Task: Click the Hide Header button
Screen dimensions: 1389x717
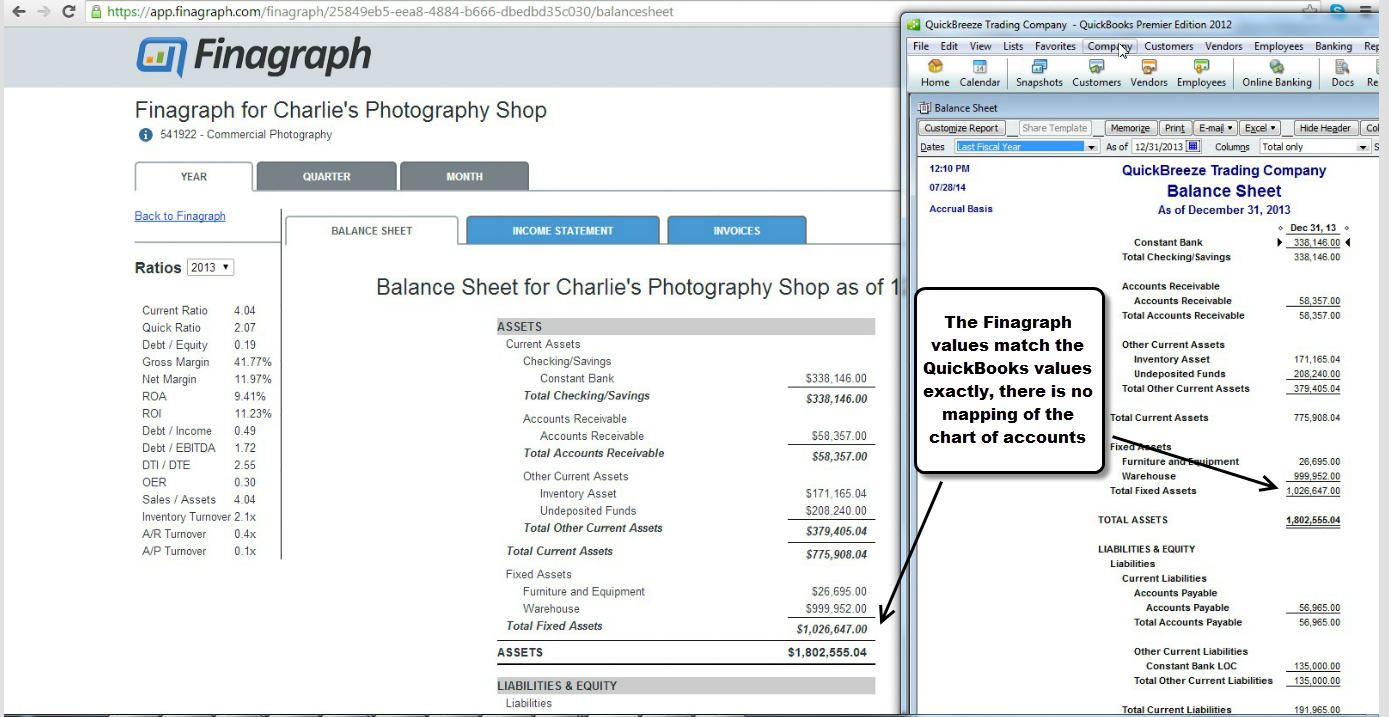Action: pyautogui.click(x=1324, y=128)
